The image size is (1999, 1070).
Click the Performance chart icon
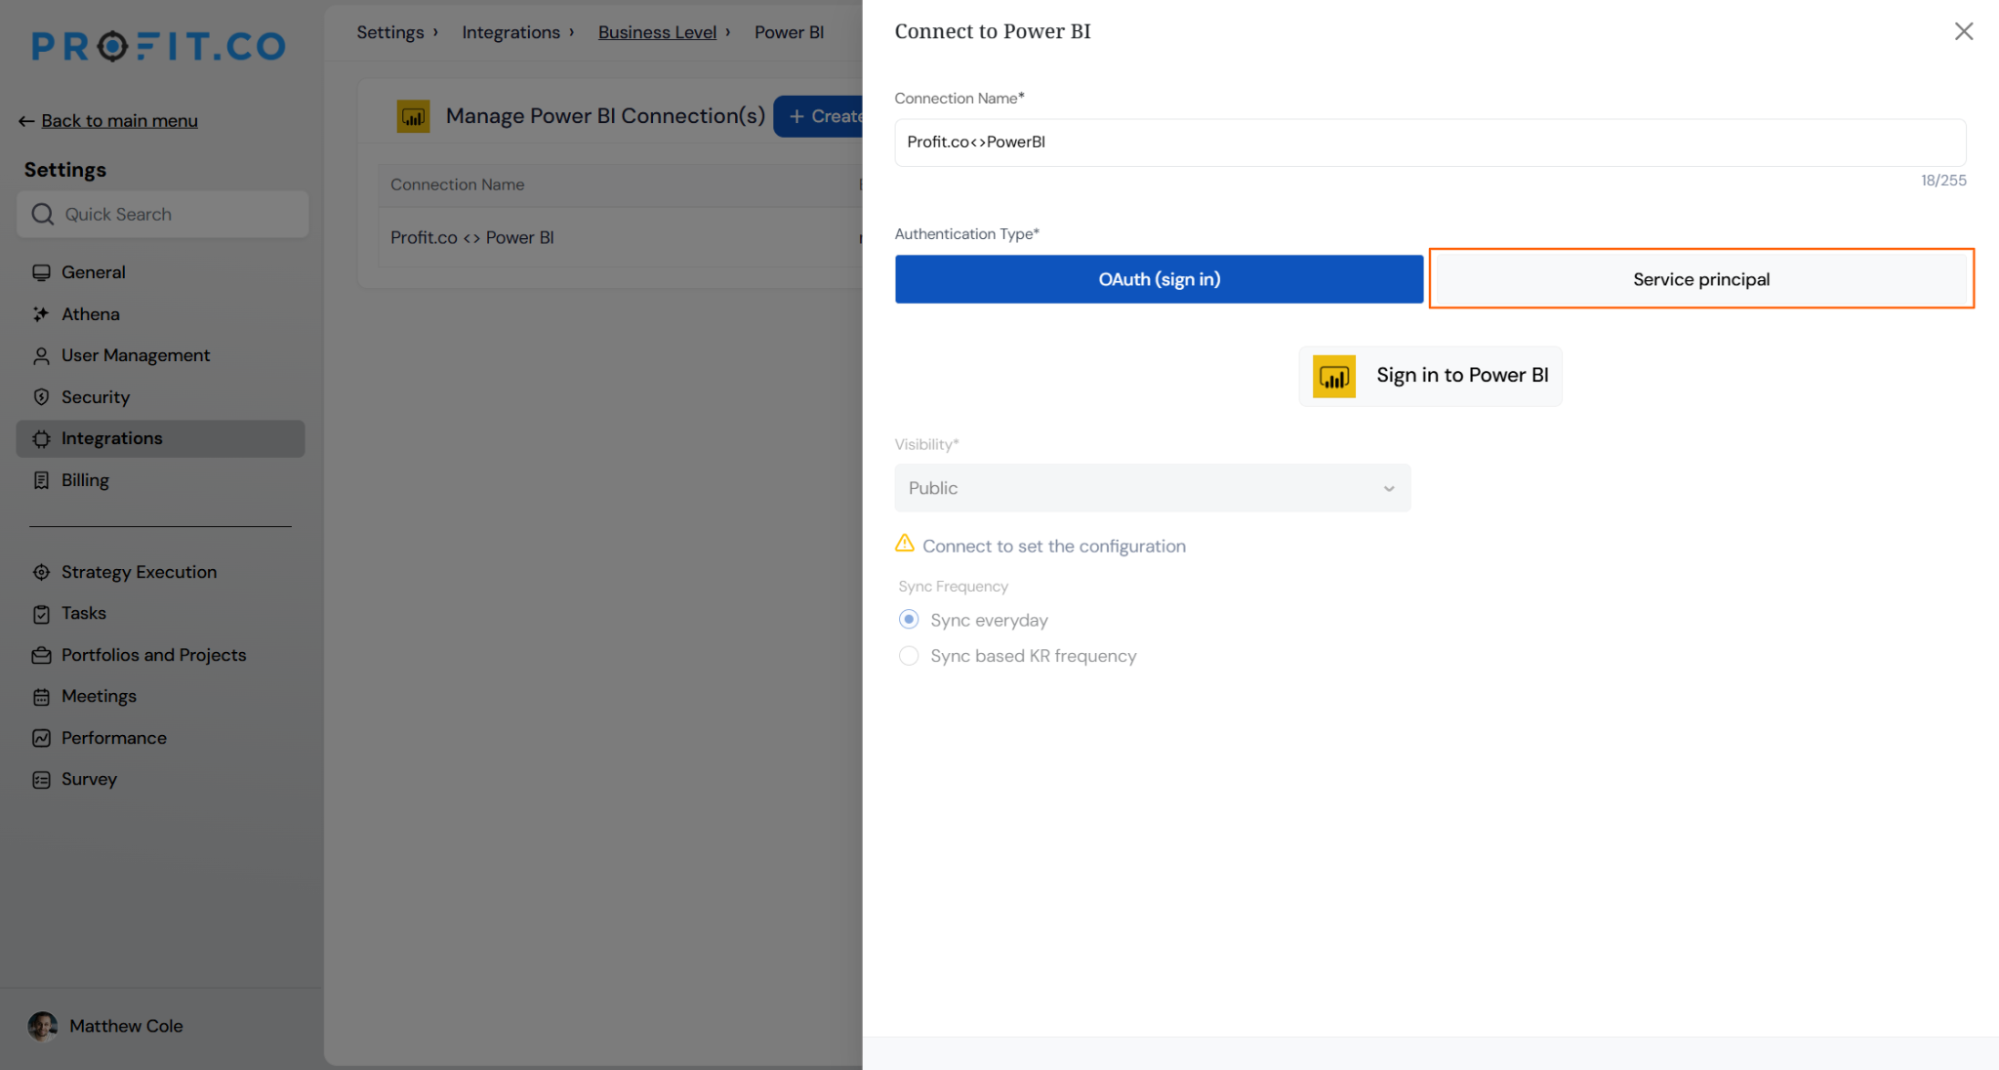coord(41,738)
